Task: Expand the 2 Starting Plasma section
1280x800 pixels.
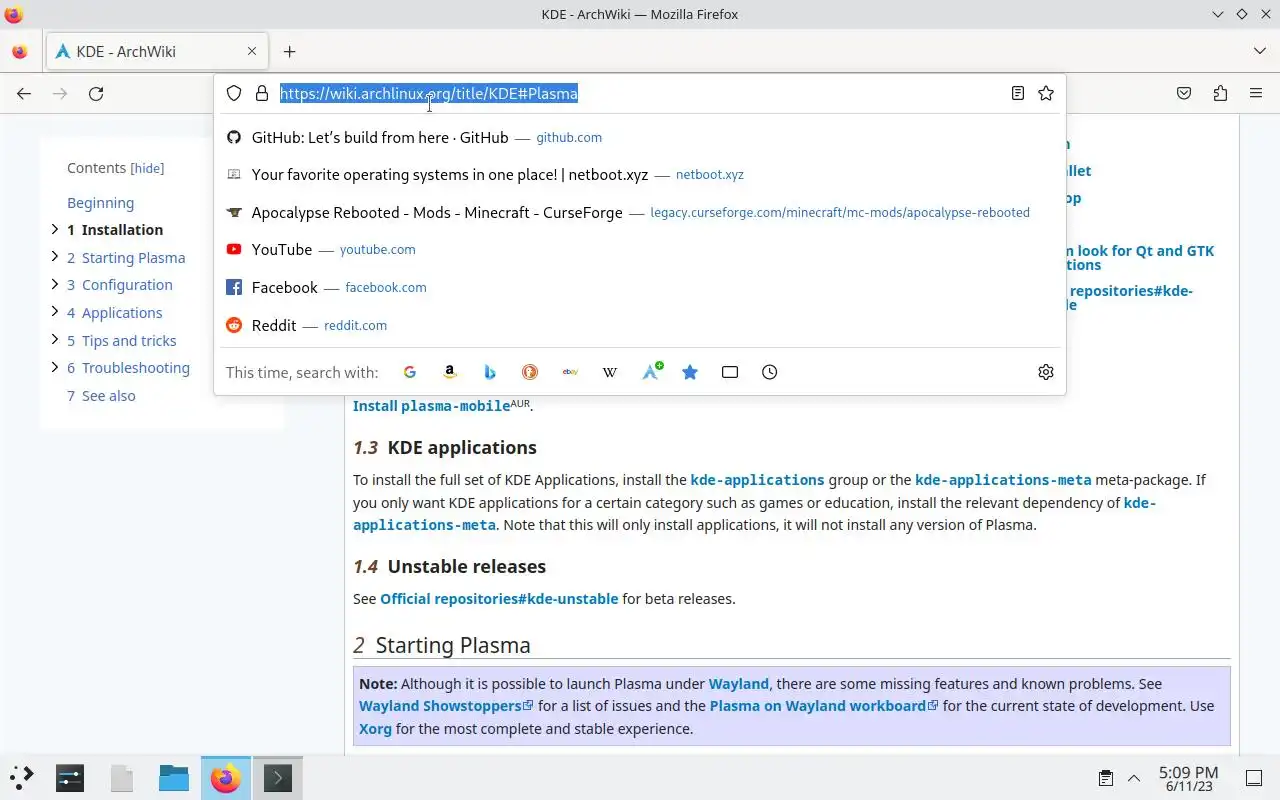Action: click(x=55, y=257)
